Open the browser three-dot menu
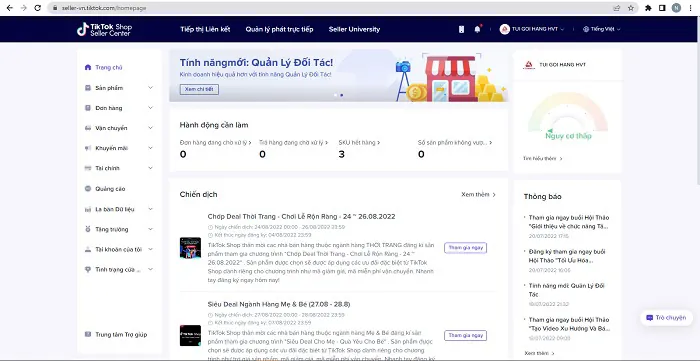Image resolution: width=700 pixels, height=361 pixels. tap(691, 8)
